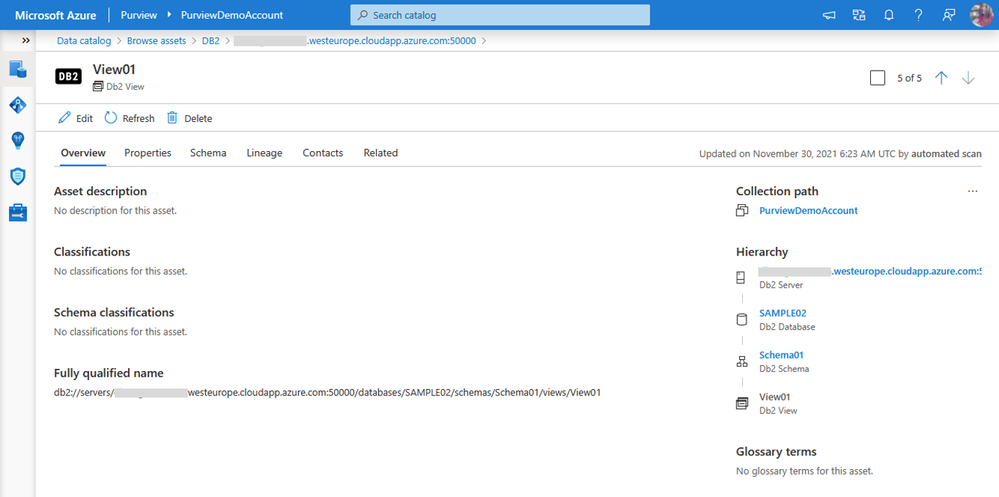Click PurviewDemoAccount in the top header
Screen dimensions: 999x497
click(232, 15)
